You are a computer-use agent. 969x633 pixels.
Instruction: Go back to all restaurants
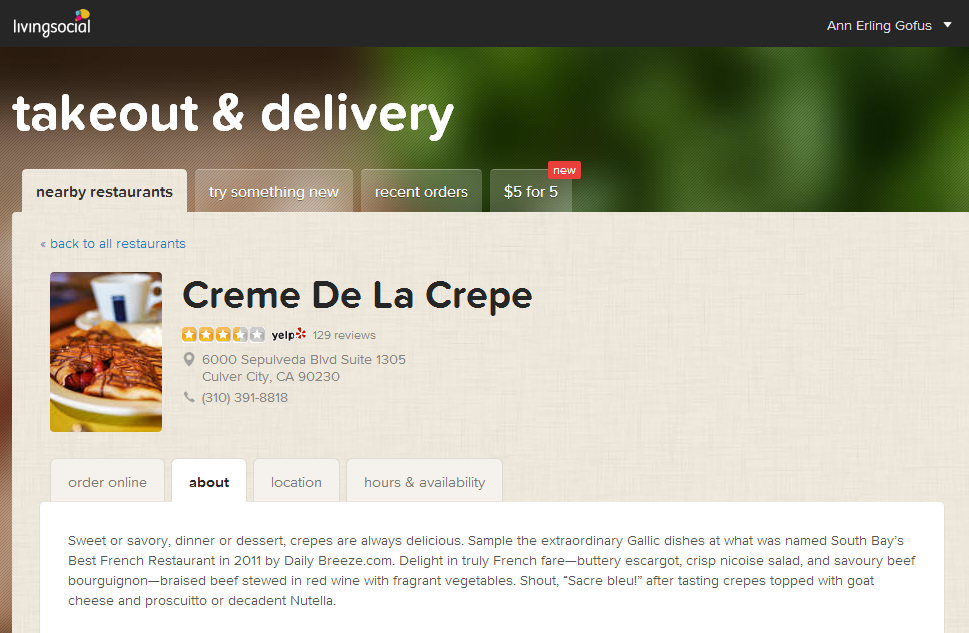coord(113,244)
